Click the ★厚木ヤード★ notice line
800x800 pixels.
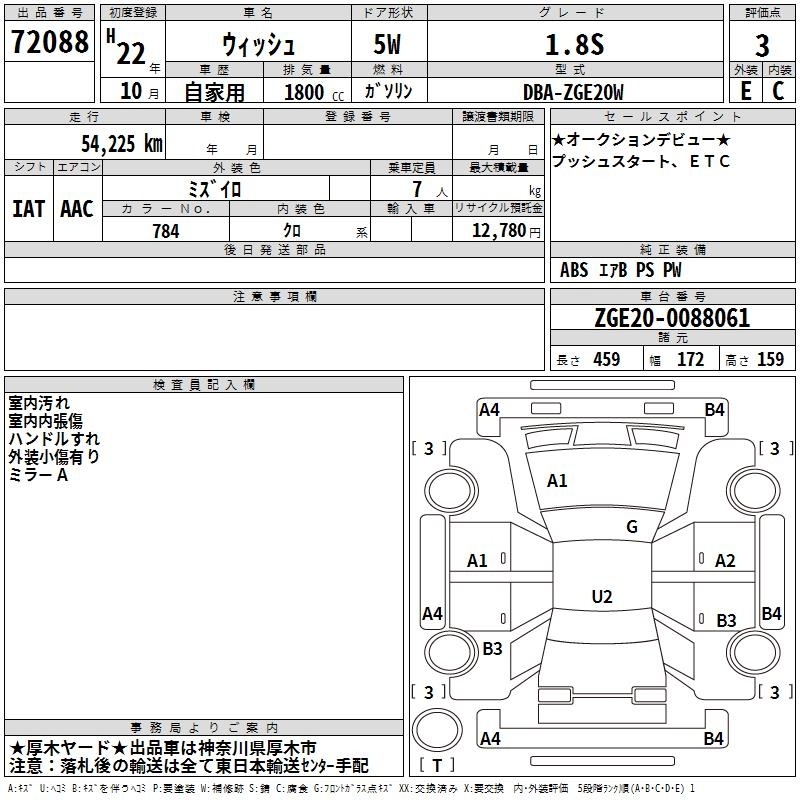click(163, 748)
